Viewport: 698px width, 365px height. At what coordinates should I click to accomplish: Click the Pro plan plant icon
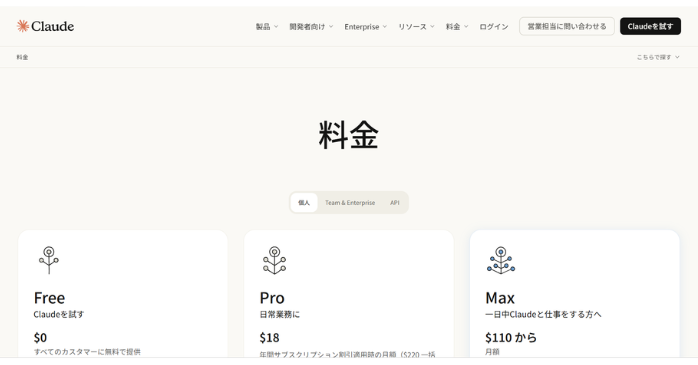(275, 260)
